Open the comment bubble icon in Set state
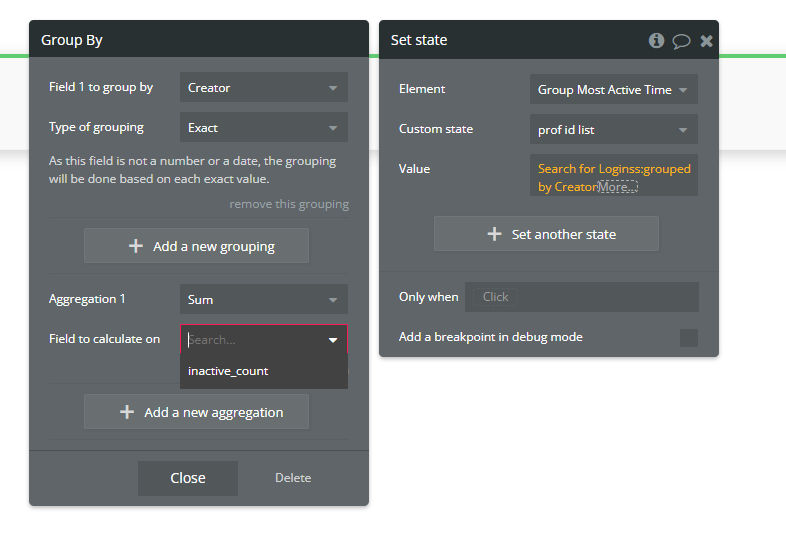786x540 pixels. 681,41
